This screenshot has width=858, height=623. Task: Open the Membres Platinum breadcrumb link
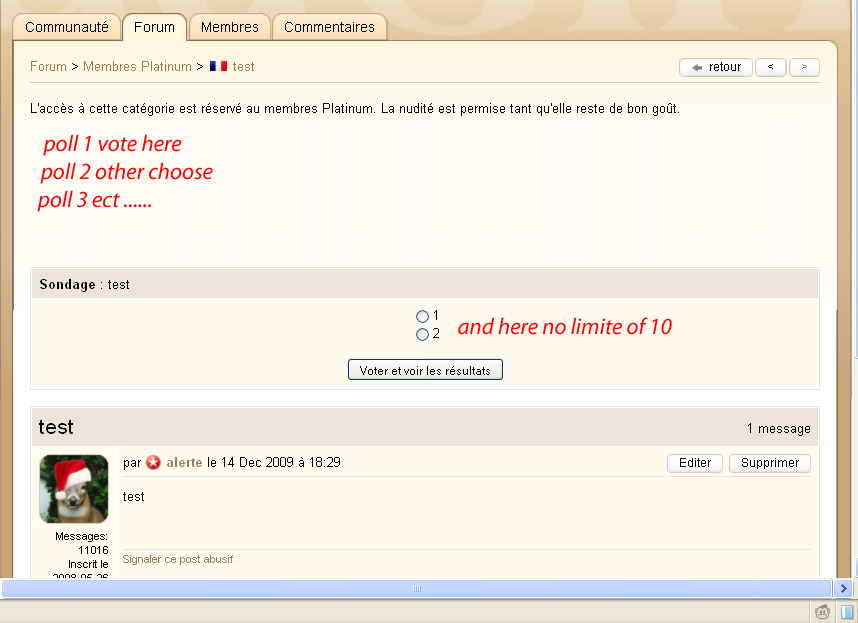pyautogui.click(x=137, y=67)
